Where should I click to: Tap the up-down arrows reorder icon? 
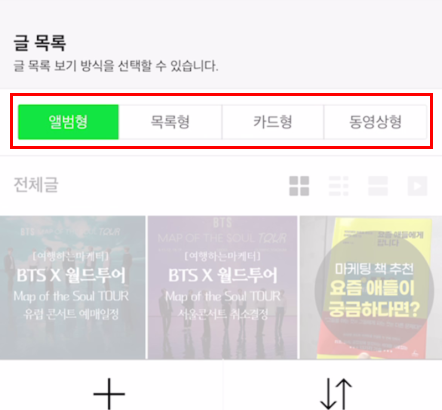(x=336, y=394)
